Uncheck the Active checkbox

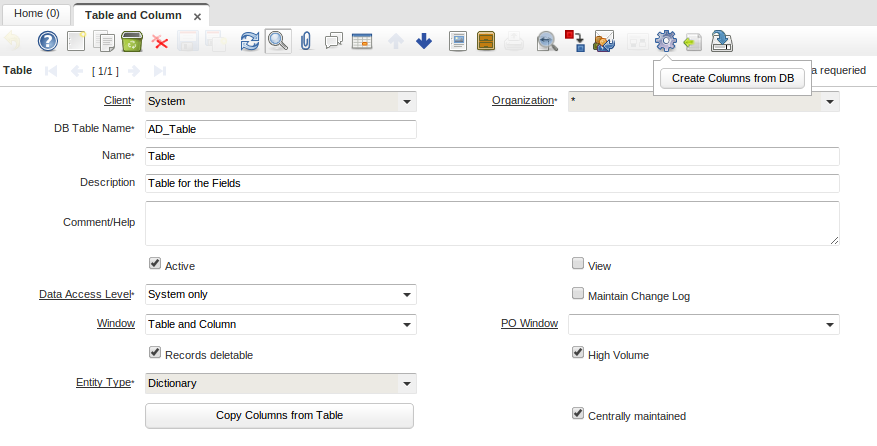tap(155, 265)
